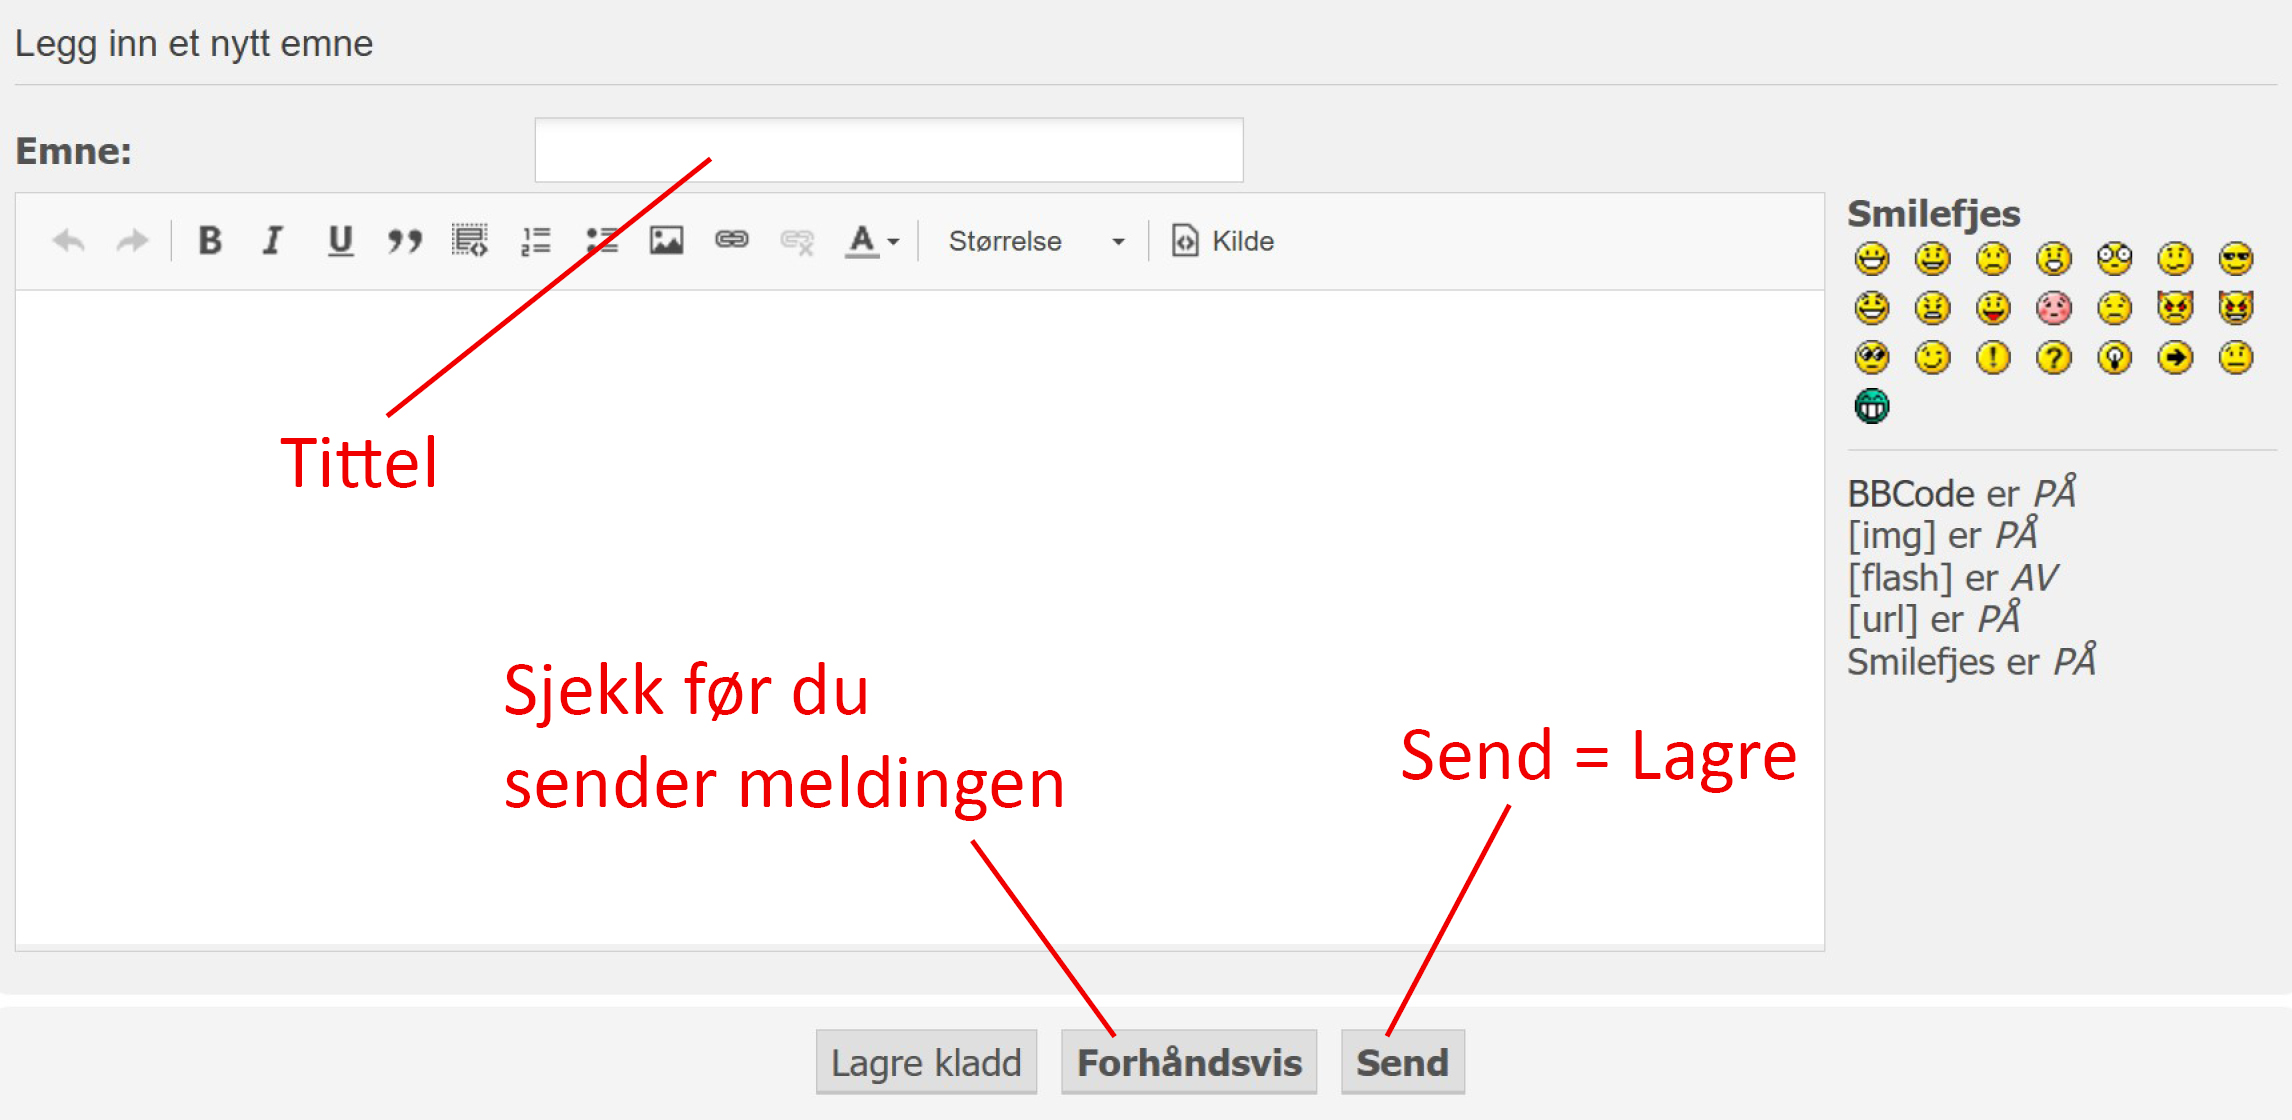Toggle bold formatting

coord(209,241)
